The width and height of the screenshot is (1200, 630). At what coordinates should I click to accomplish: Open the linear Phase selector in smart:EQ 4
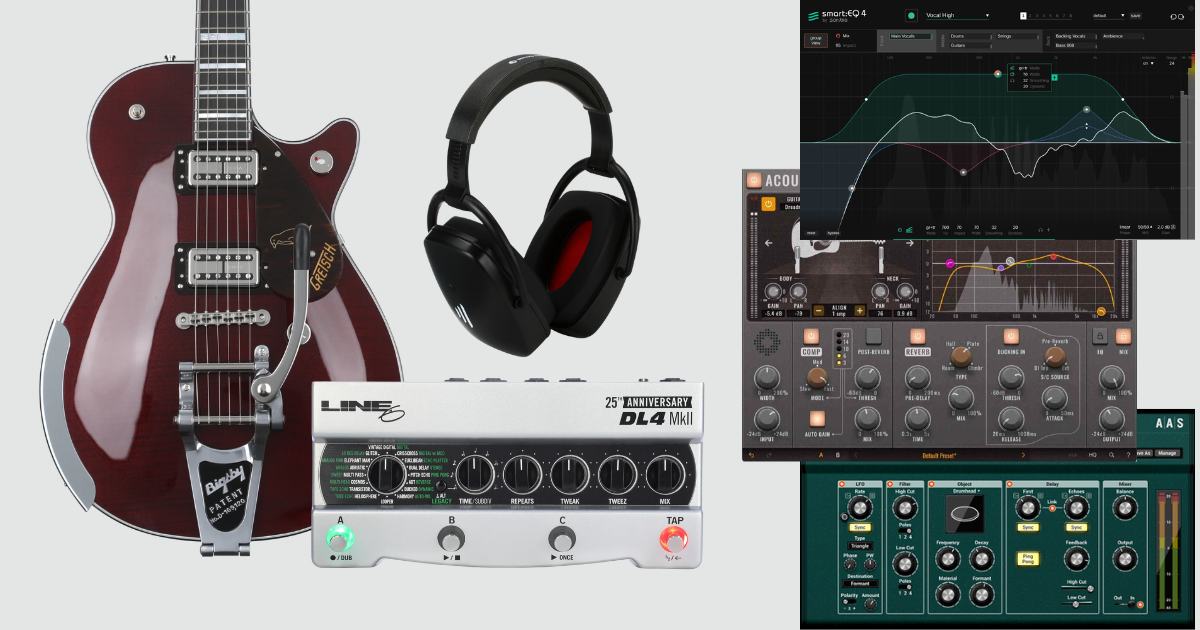[1125, 227]
